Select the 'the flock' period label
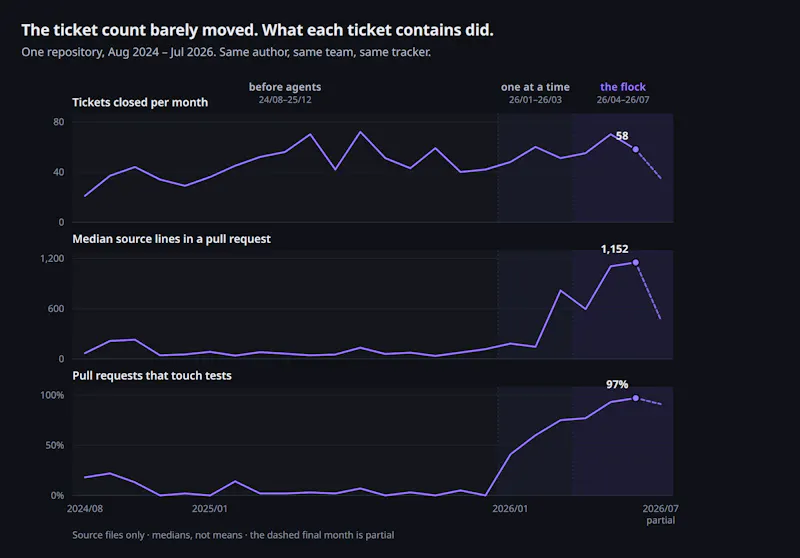The height and width of the screenshot is (558, 800). [x=622, y=87]
